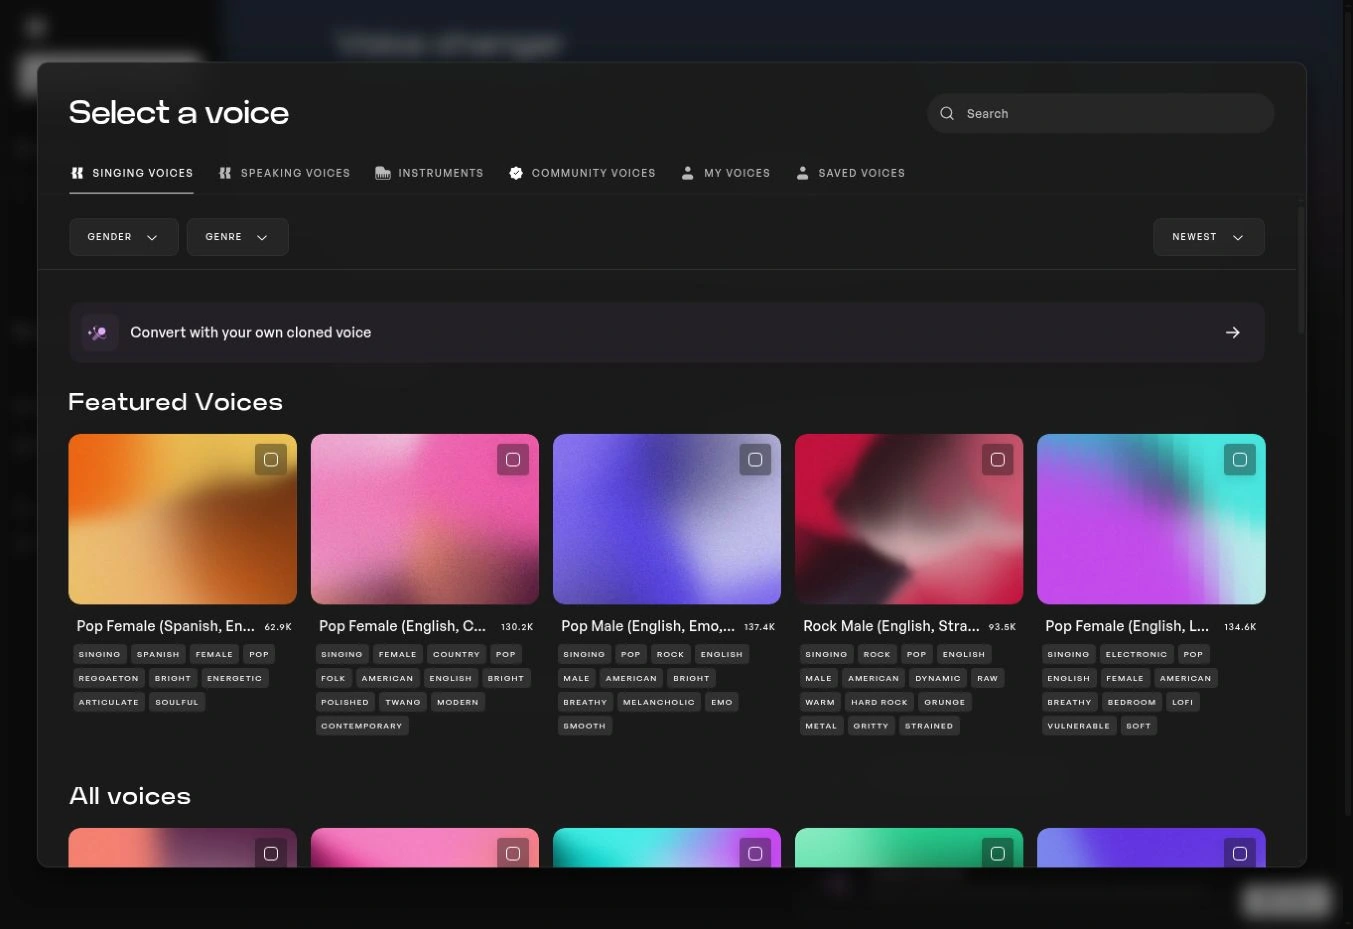Image resolution: width=1353 pixels, height=929 pixels.
Task: Click the square icon on the Pop Female (English, L...) card
Action: tap(1240, 460)
